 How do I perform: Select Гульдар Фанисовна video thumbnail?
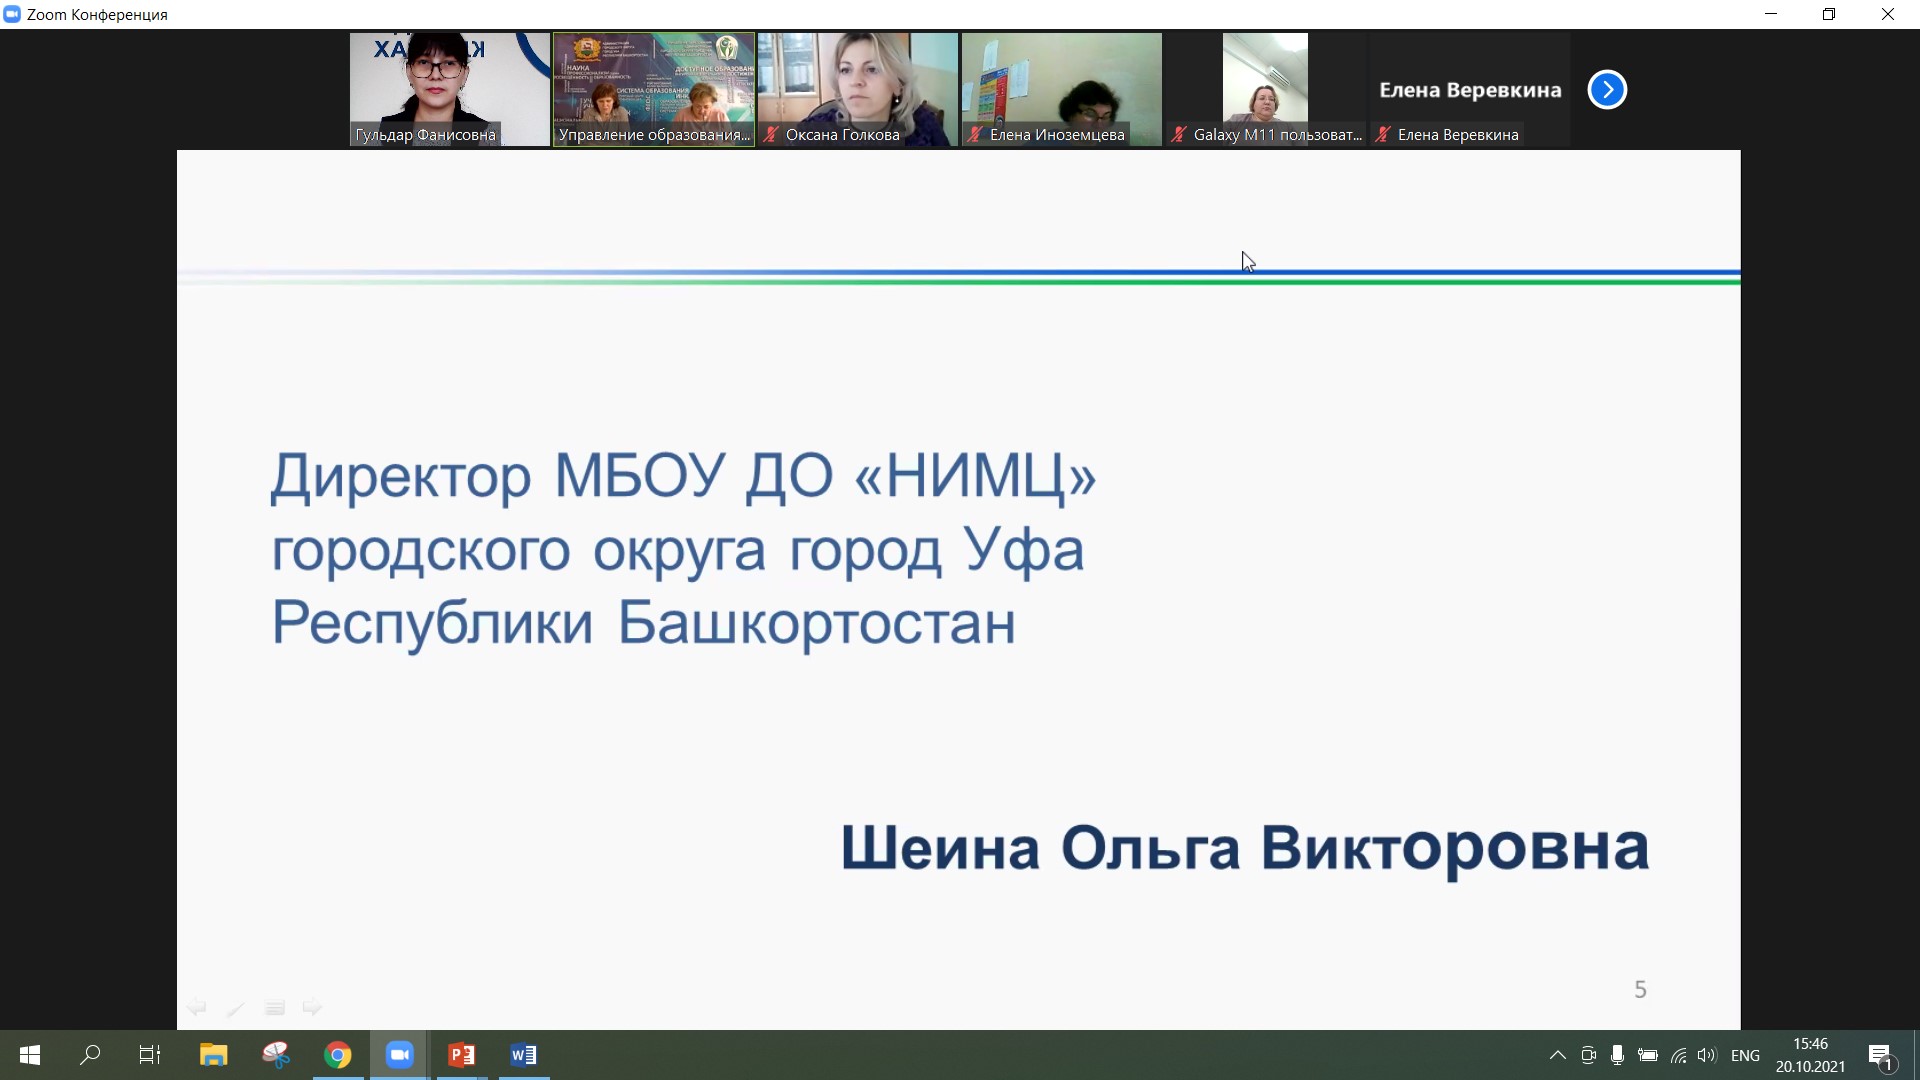click(450, 89)
